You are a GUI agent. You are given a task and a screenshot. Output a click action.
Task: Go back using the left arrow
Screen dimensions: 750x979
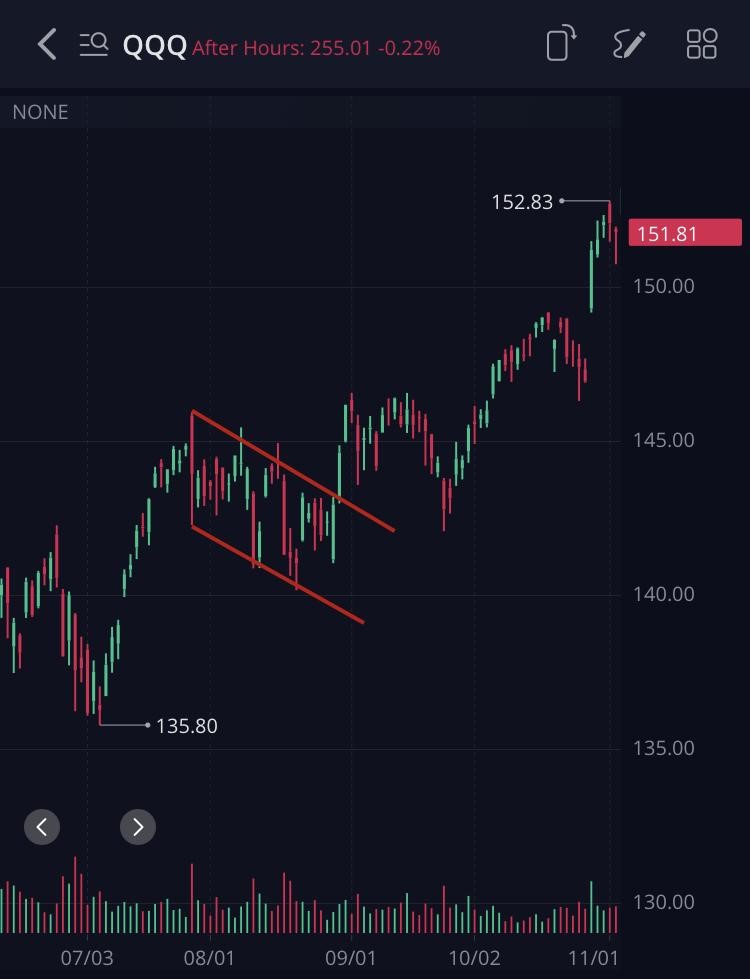47,44
